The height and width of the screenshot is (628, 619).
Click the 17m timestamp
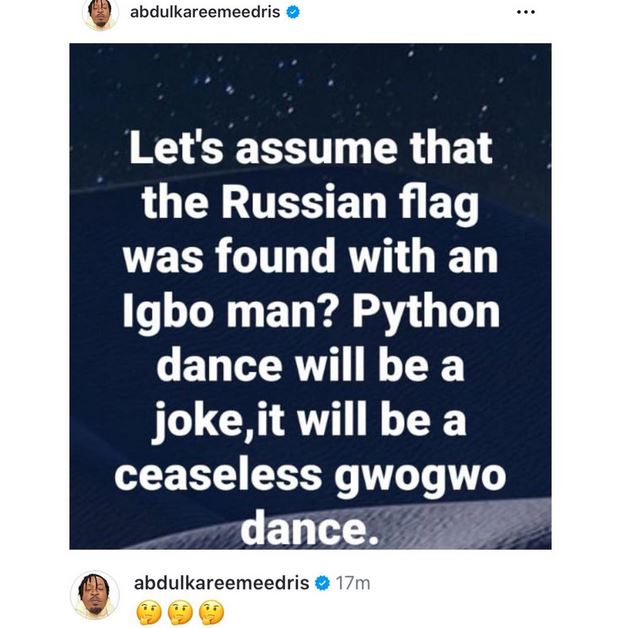click(353, 582)
